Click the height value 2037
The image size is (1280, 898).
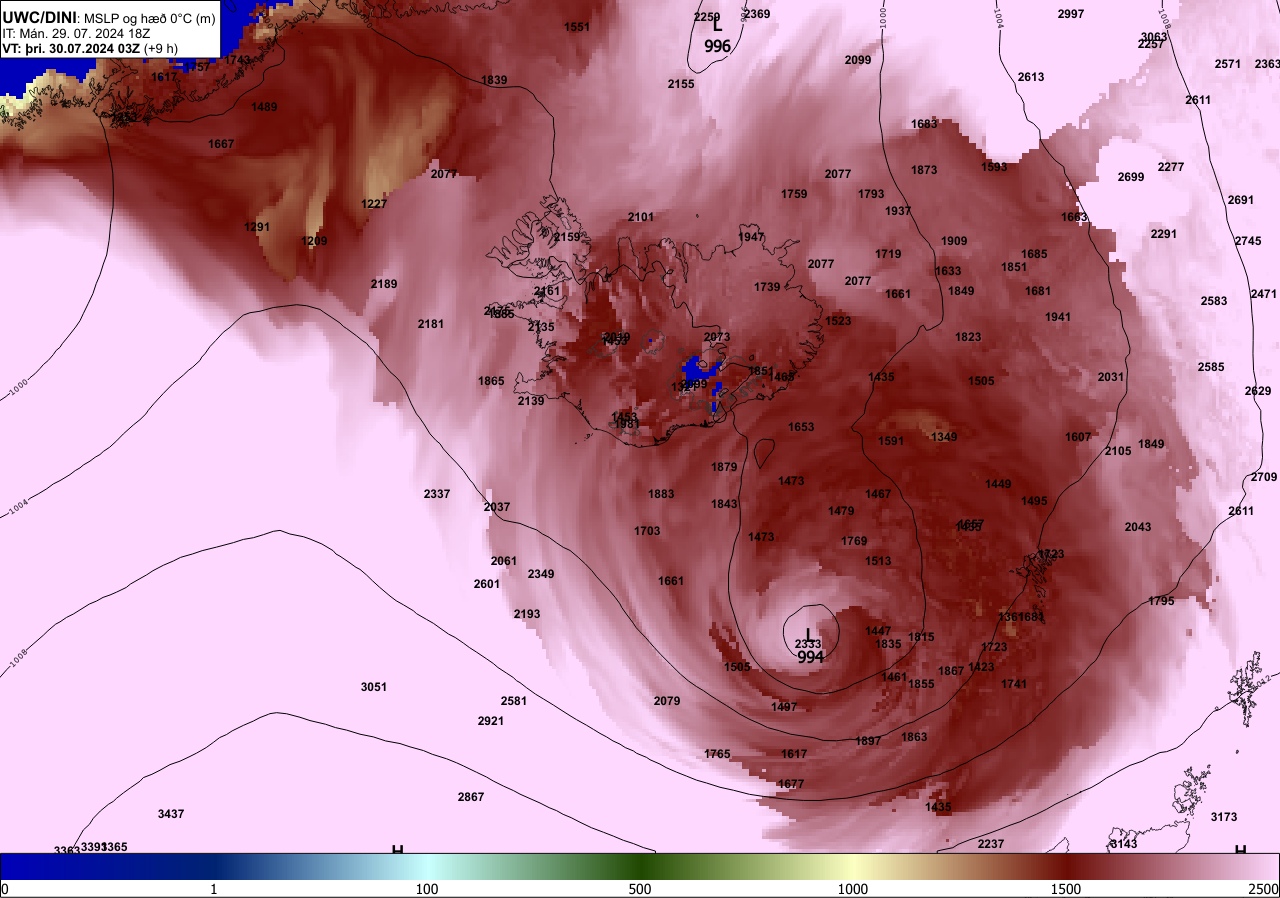[497, 507]
